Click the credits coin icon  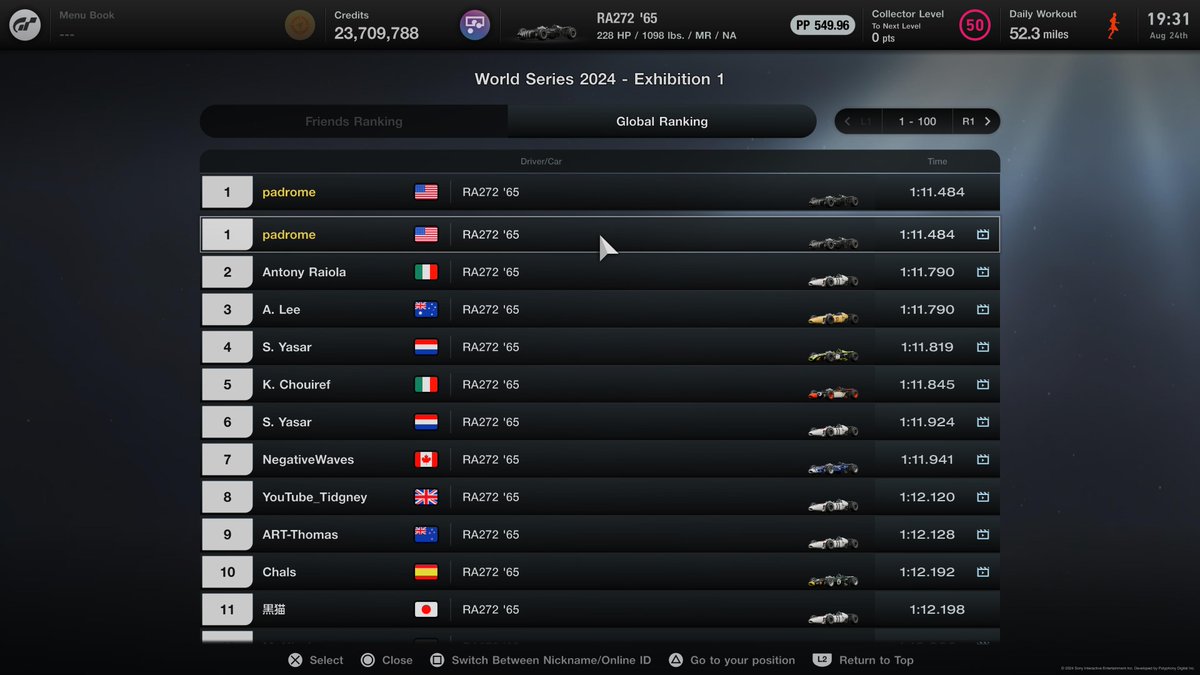pyautogui.click(x=299, y=24)
